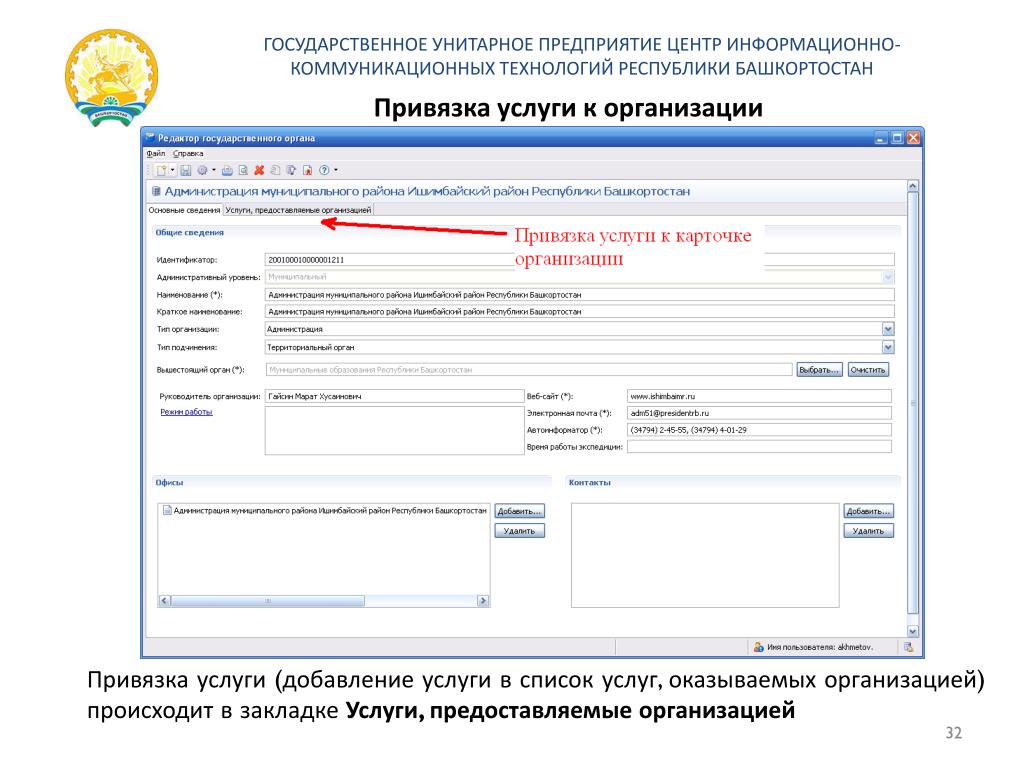Maximize the Редактор государственного органа window

pos(897,138)
